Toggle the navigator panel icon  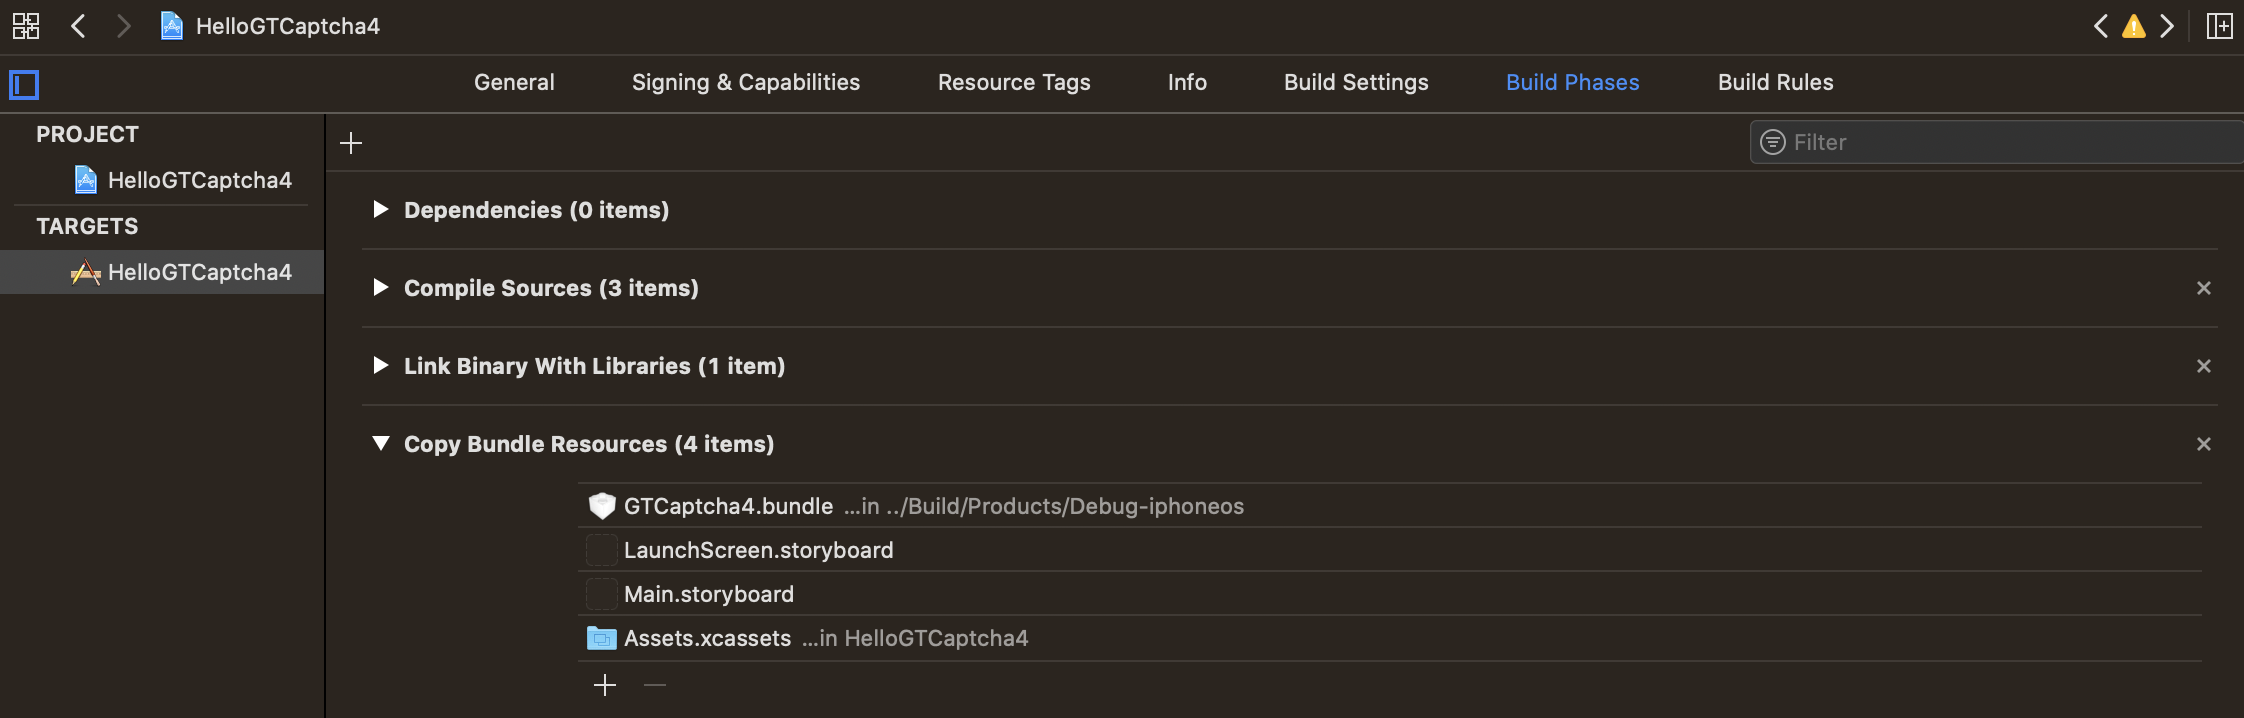coord(23,84)
